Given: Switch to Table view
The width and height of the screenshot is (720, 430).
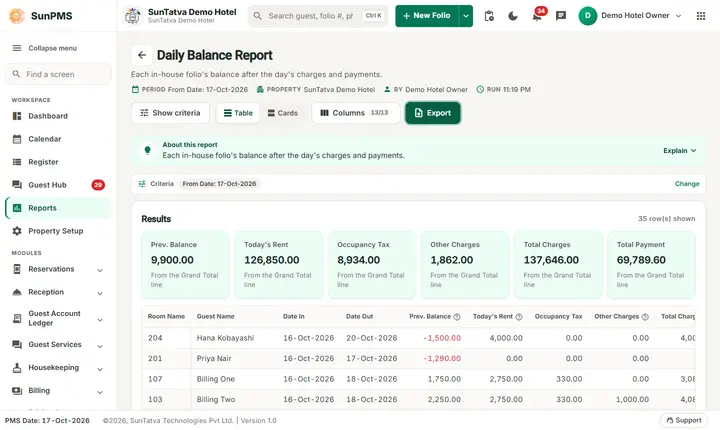Looking at the screenshot, I should [238, 113].
